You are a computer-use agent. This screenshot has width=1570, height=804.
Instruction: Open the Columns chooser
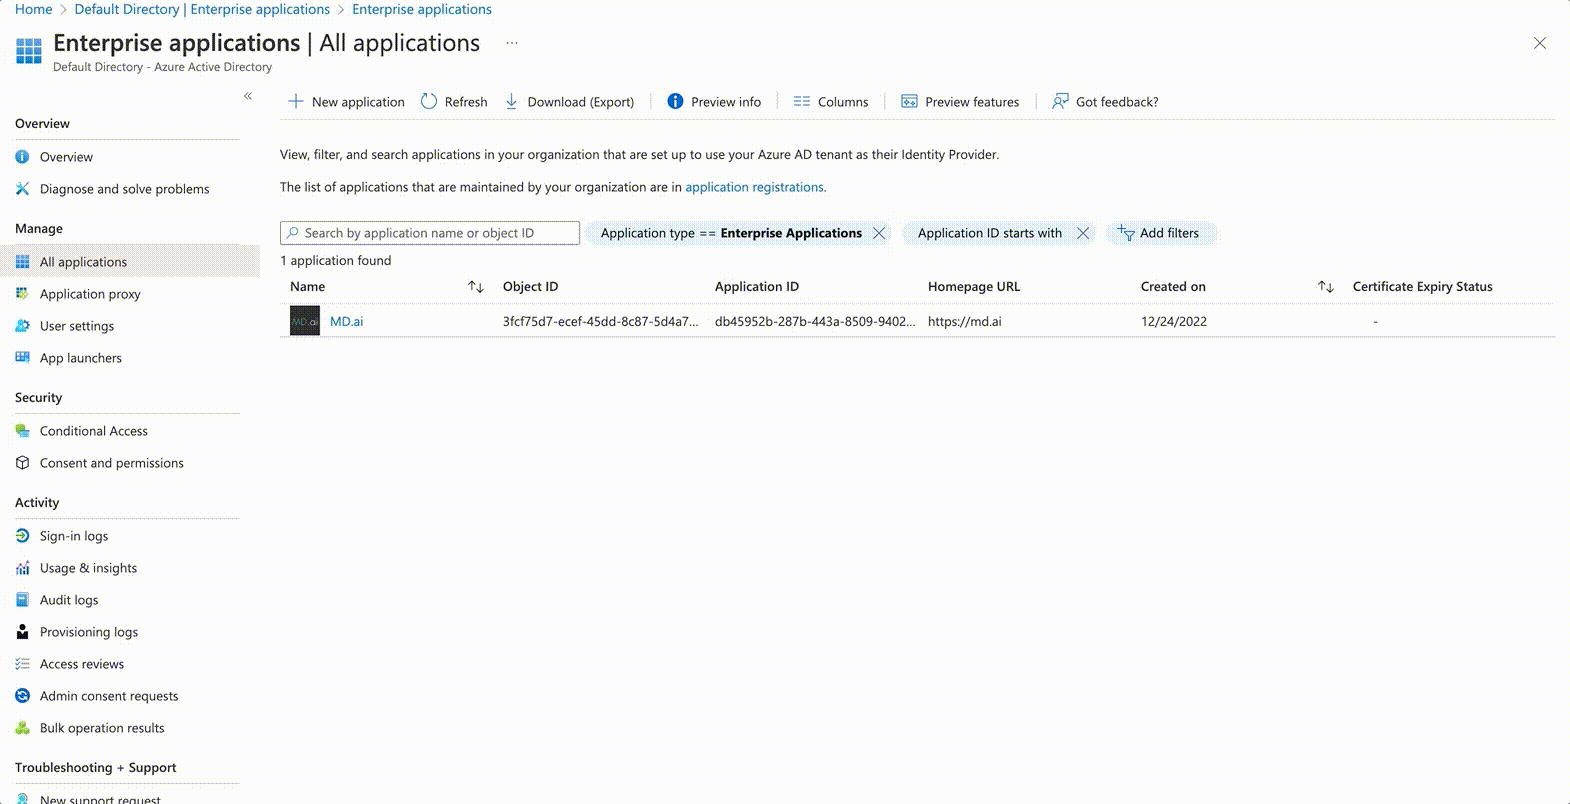point(831,101)
